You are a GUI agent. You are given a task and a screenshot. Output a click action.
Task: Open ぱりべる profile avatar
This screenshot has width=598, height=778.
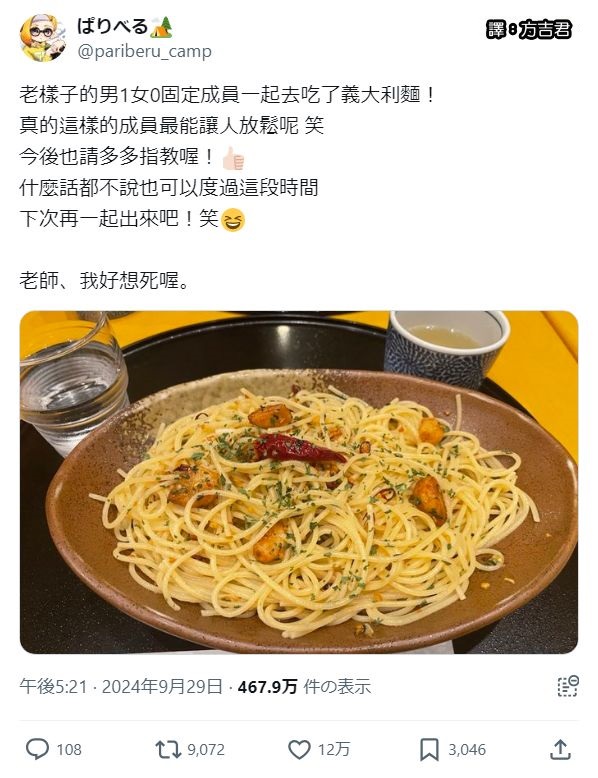(43, 38)
